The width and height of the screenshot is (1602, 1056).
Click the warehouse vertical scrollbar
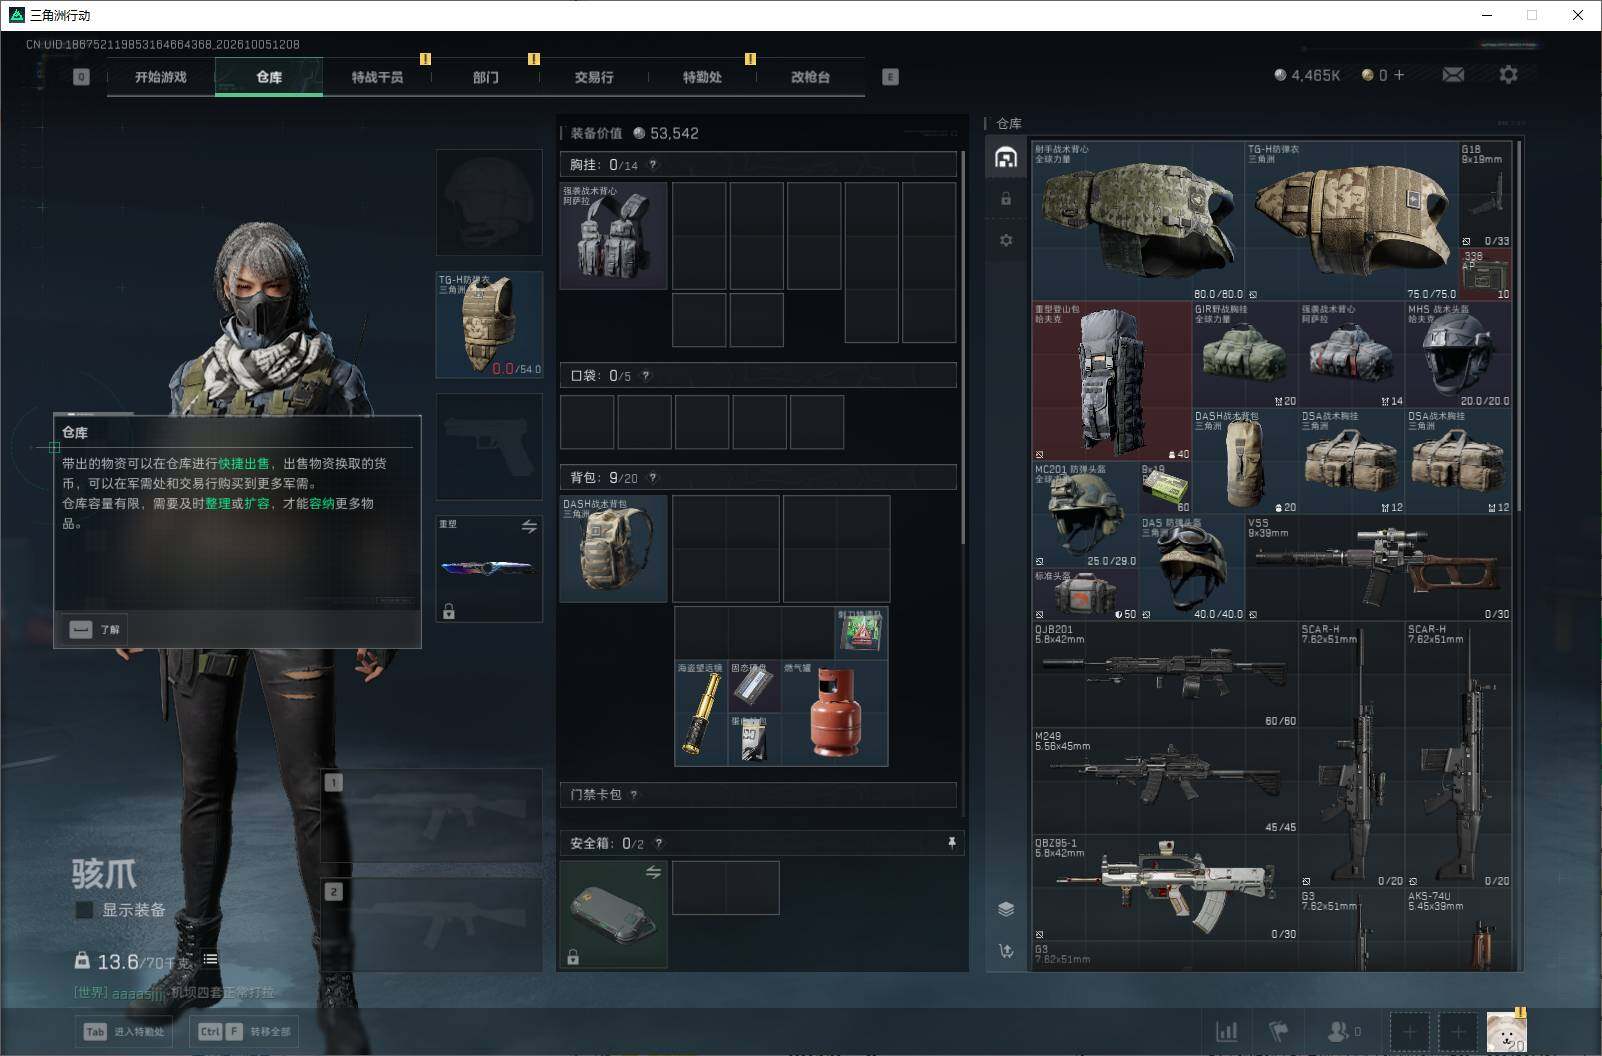[1519, 325]
